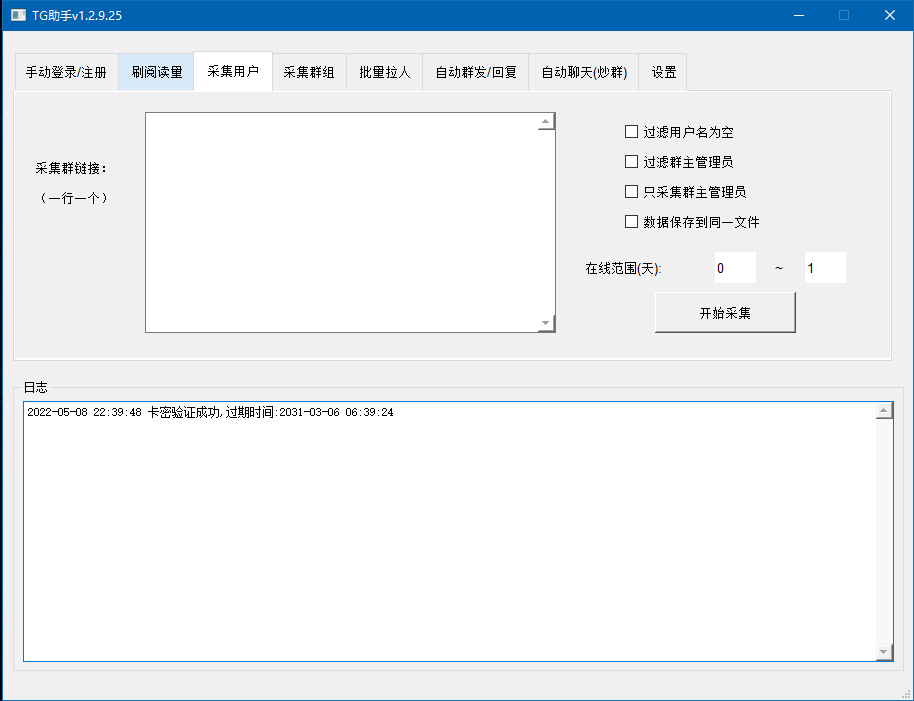The height and width of the screenshot is (701, 914).
Task: Click the 开始采集 button
Action: pyautogui.click(x=725, y=313)
